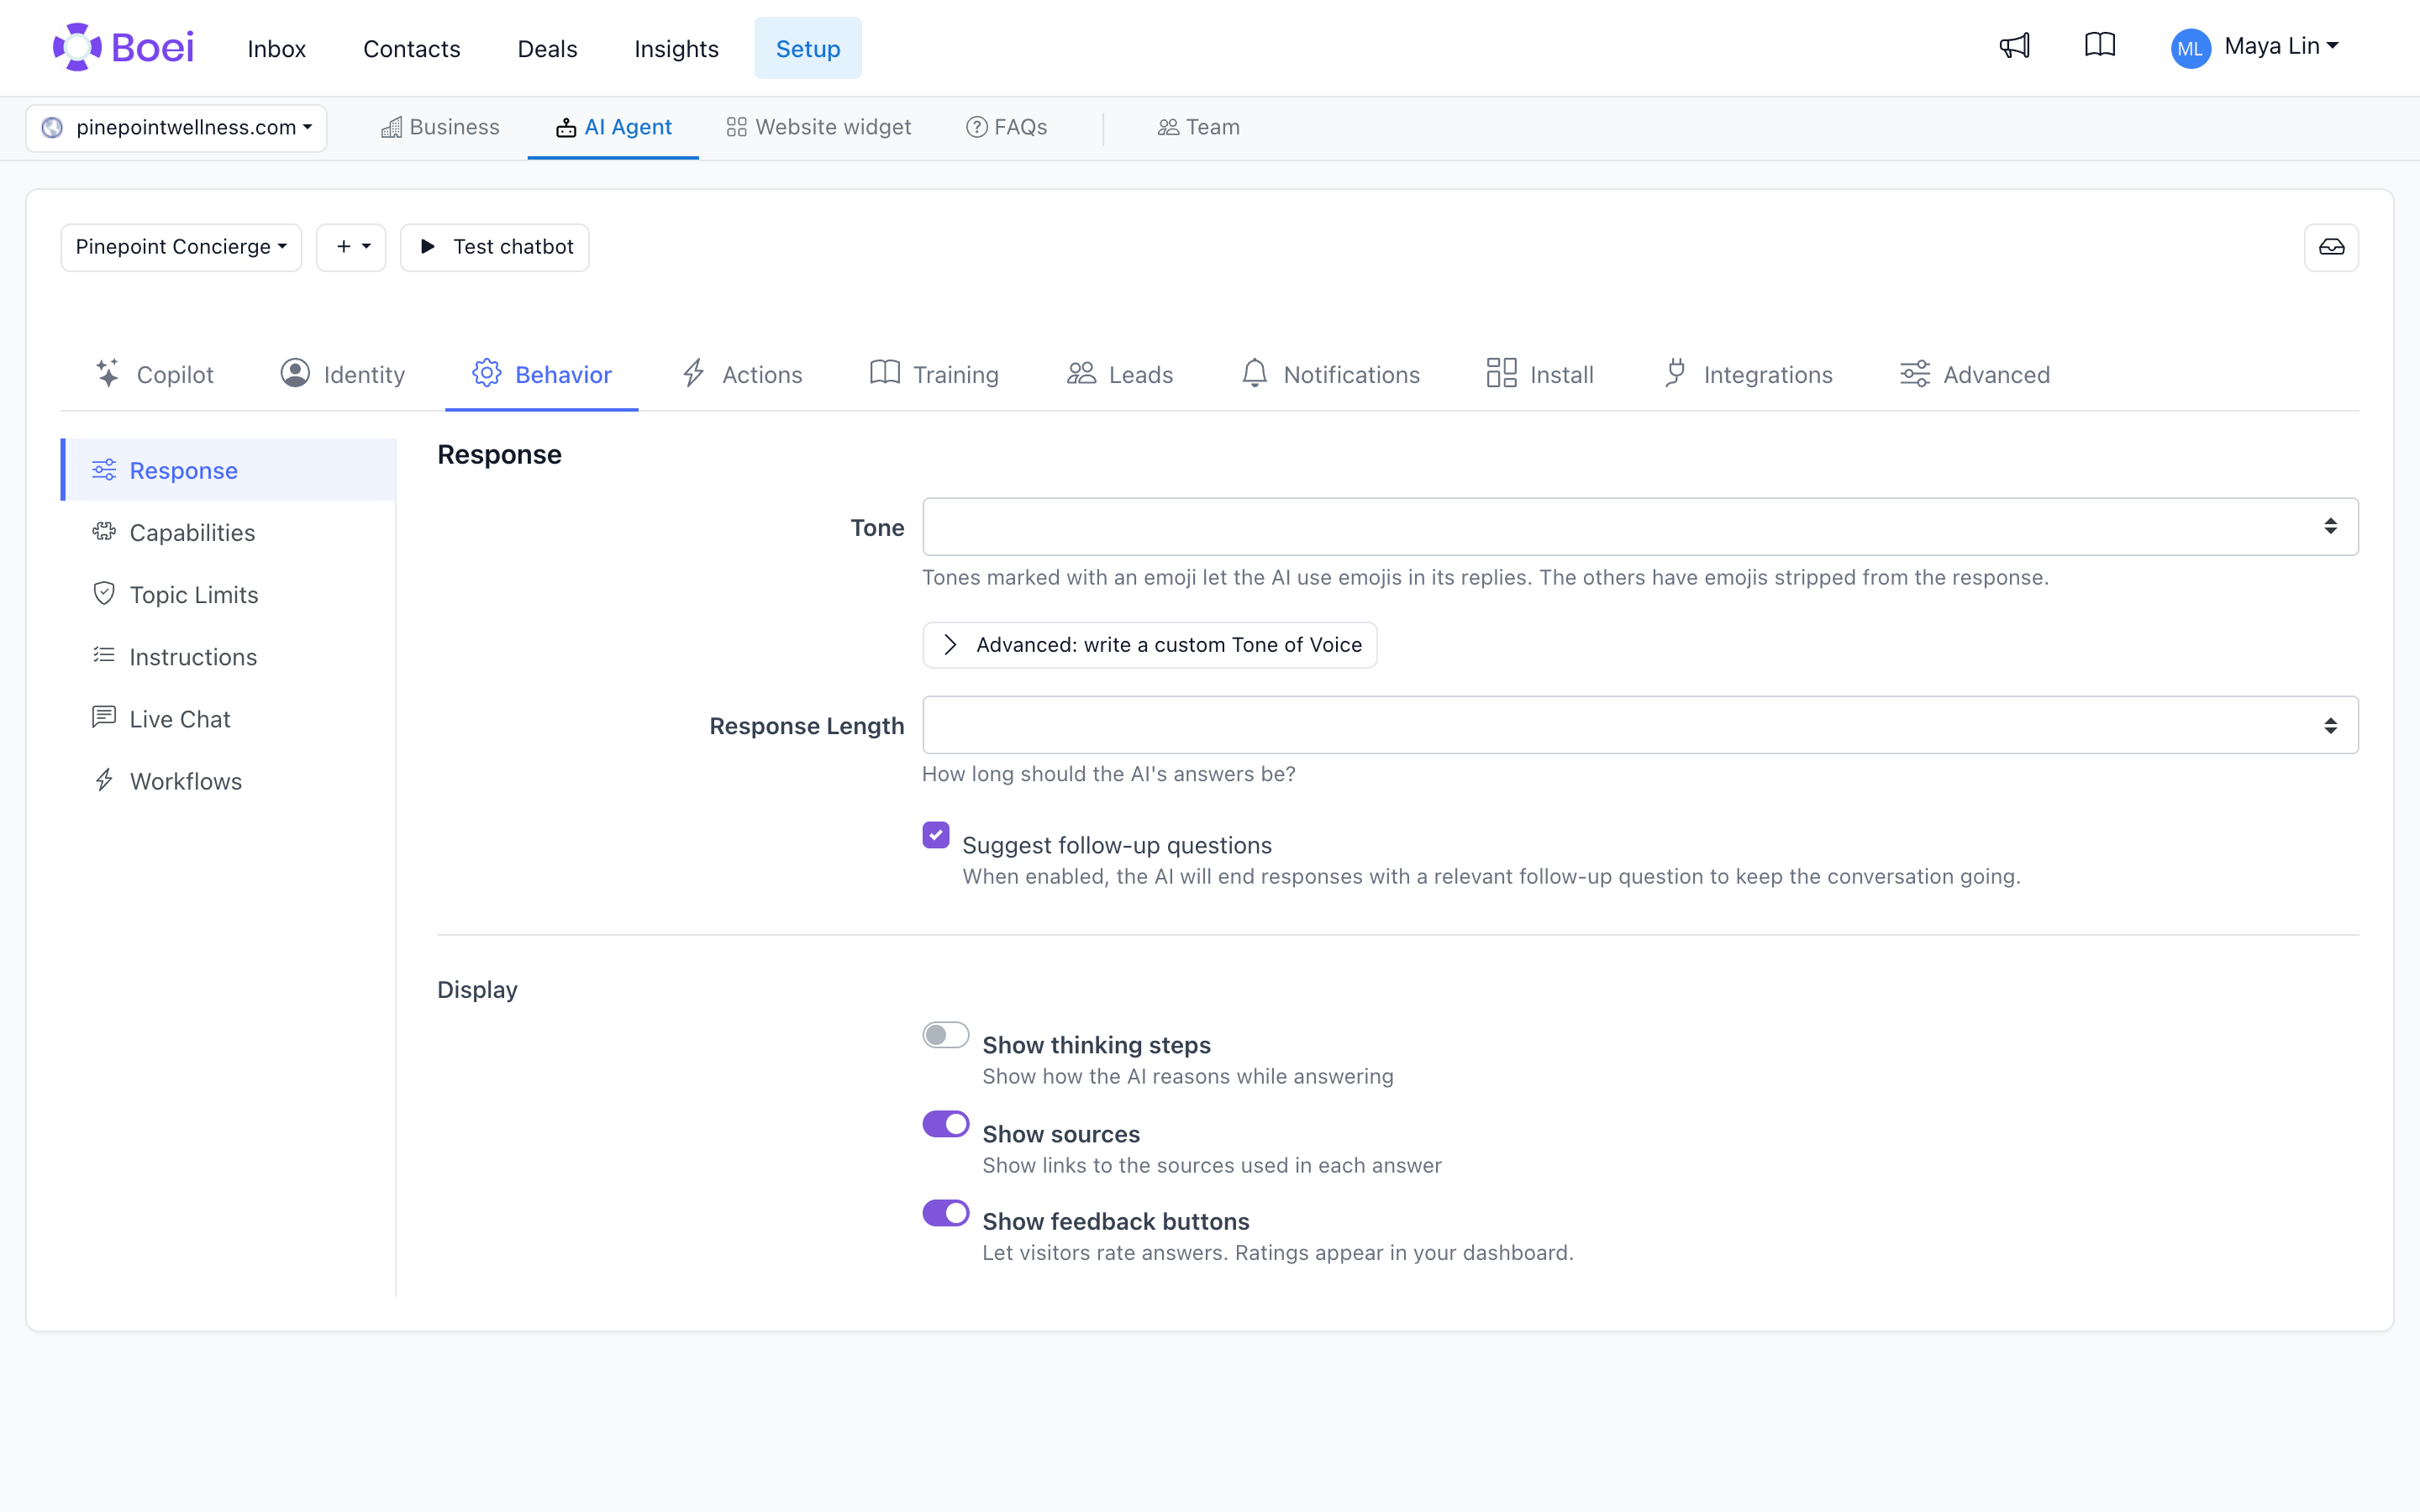Go to the Inbox menu
The image size is (2420, 1512).
pyautogui.click(x=276, y=48)
